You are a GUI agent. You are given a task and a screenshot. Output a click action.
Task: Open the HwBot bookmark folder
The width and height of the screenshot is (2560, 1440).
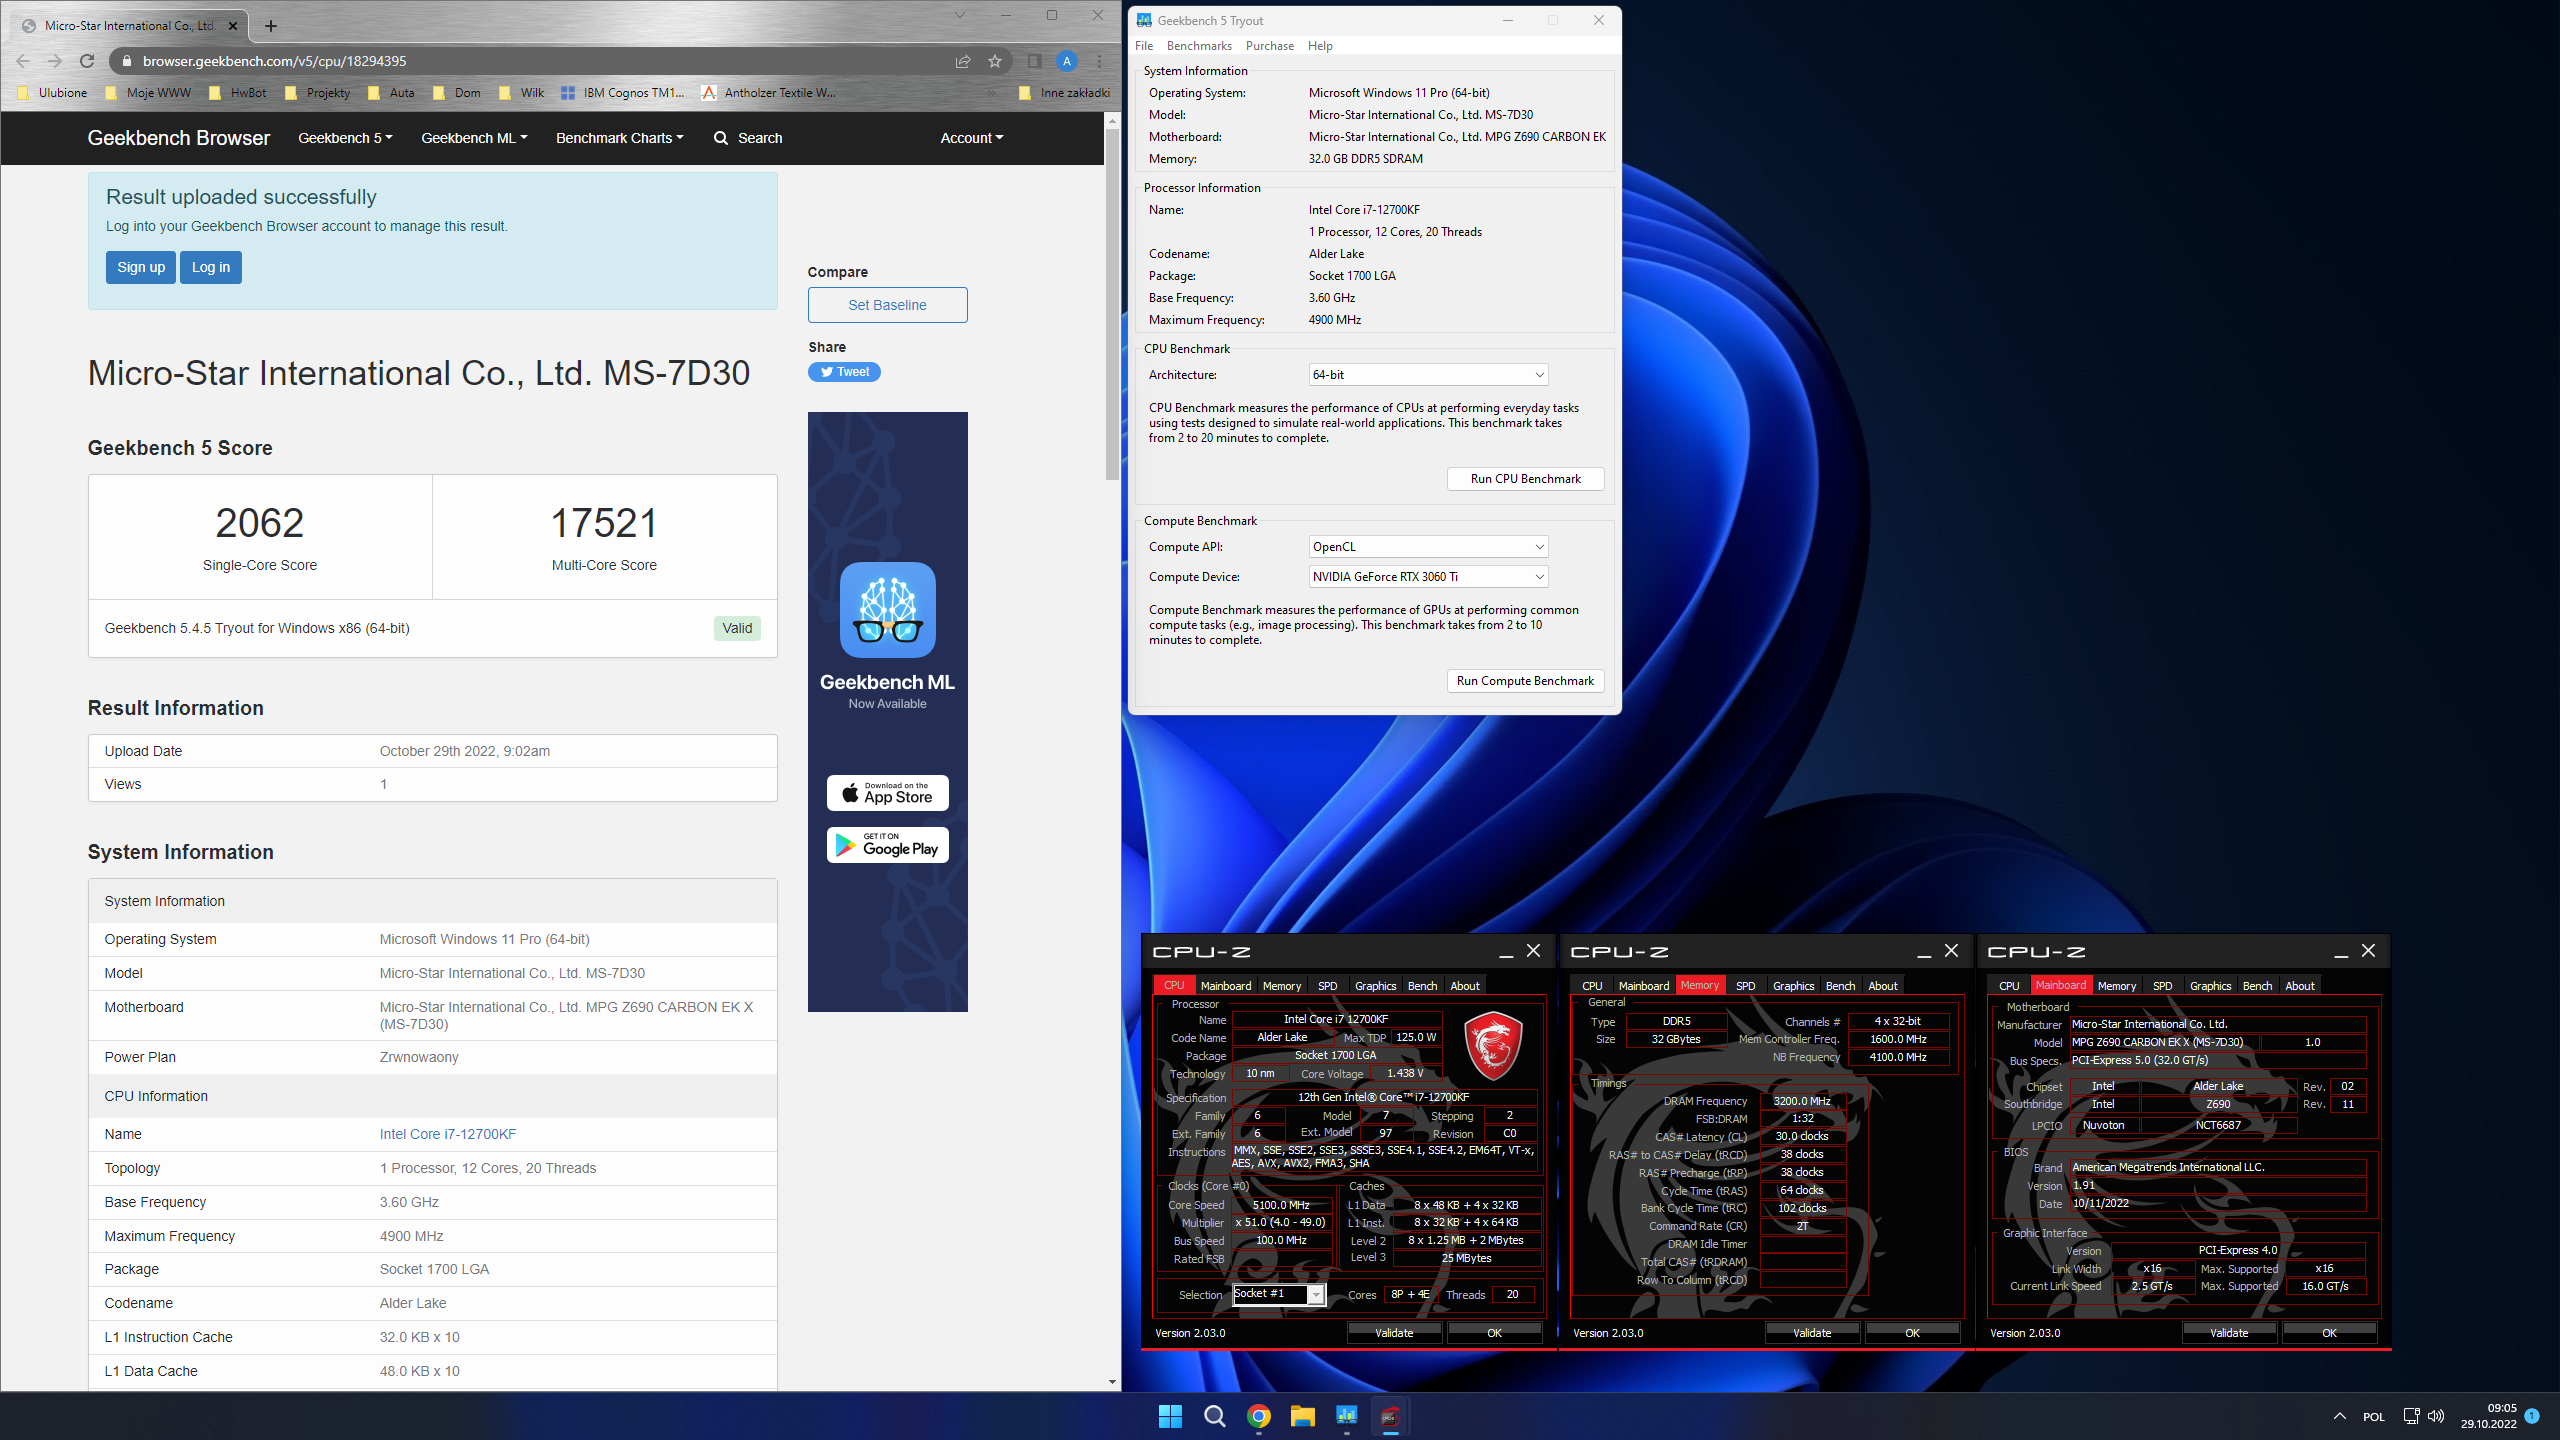(x=238, y=93)
